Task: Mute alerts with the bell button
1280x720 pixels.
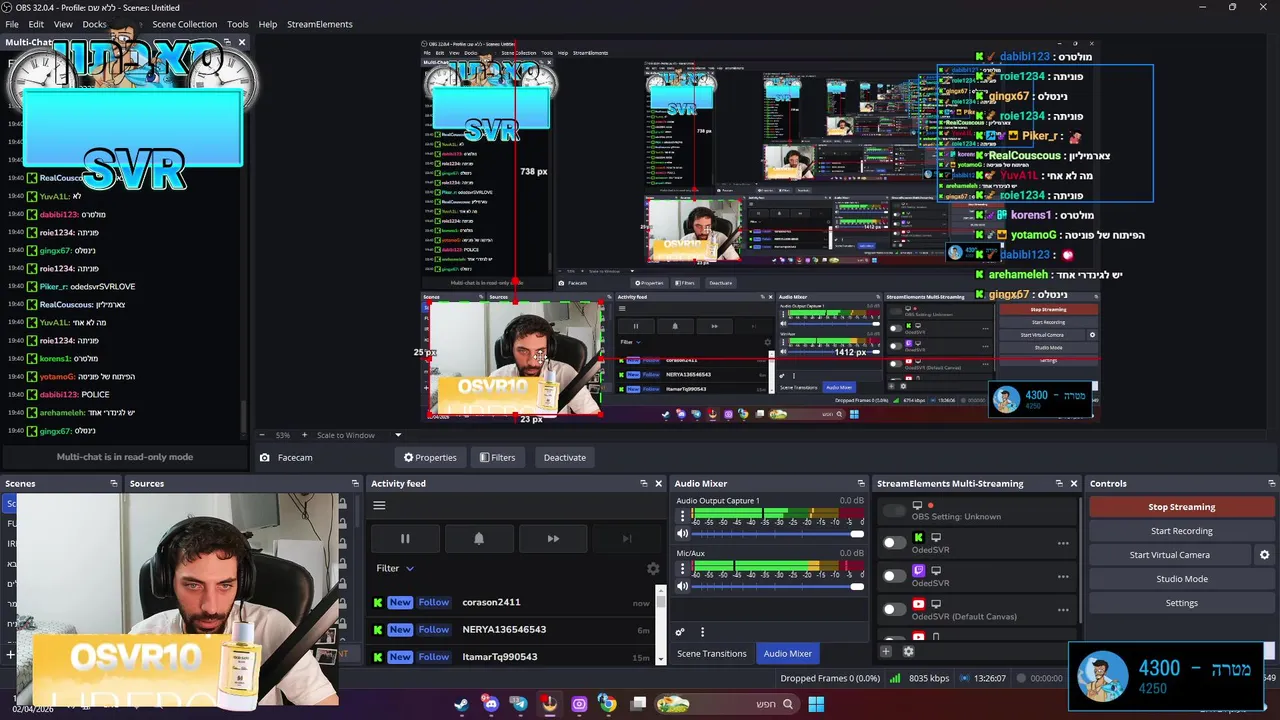Action: point(479,538)
